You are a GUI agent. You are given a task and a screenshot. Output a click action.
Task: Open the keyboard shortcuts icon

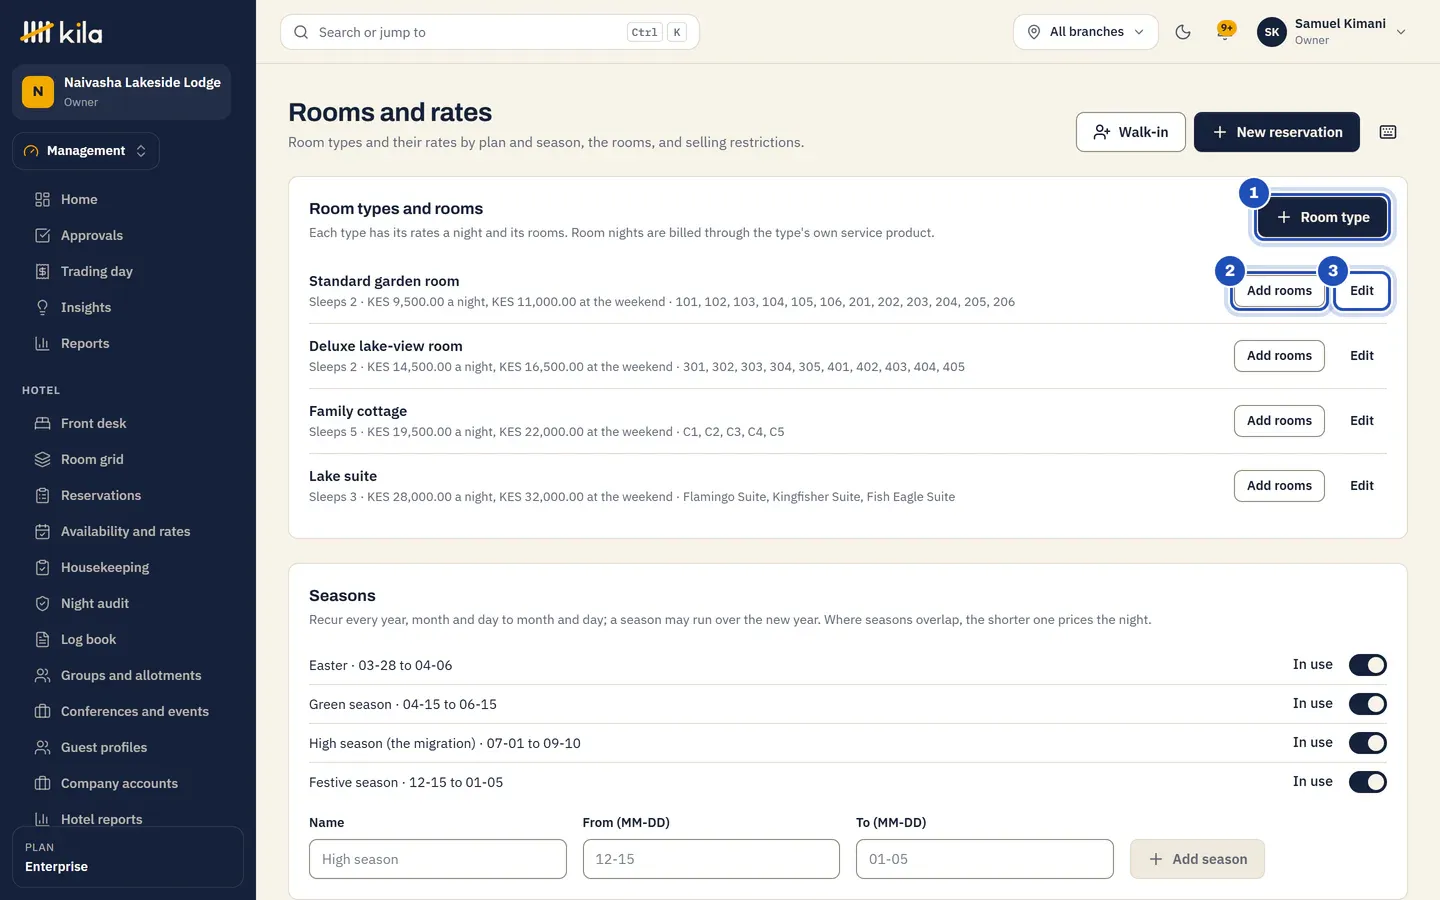[x=1388, y=132]
